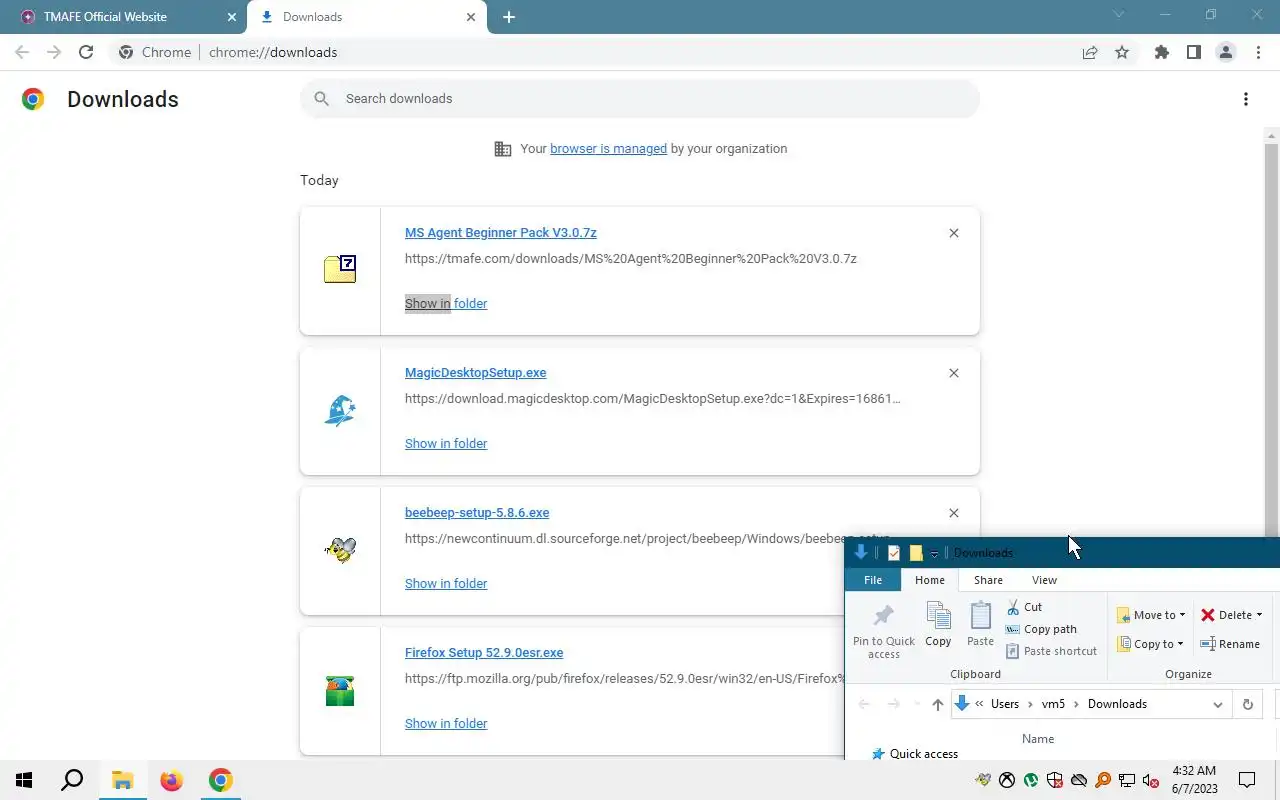Click Cut in Explorer ribbon
Viewport: 1280px width, 800px height.
pos(1025,607)
